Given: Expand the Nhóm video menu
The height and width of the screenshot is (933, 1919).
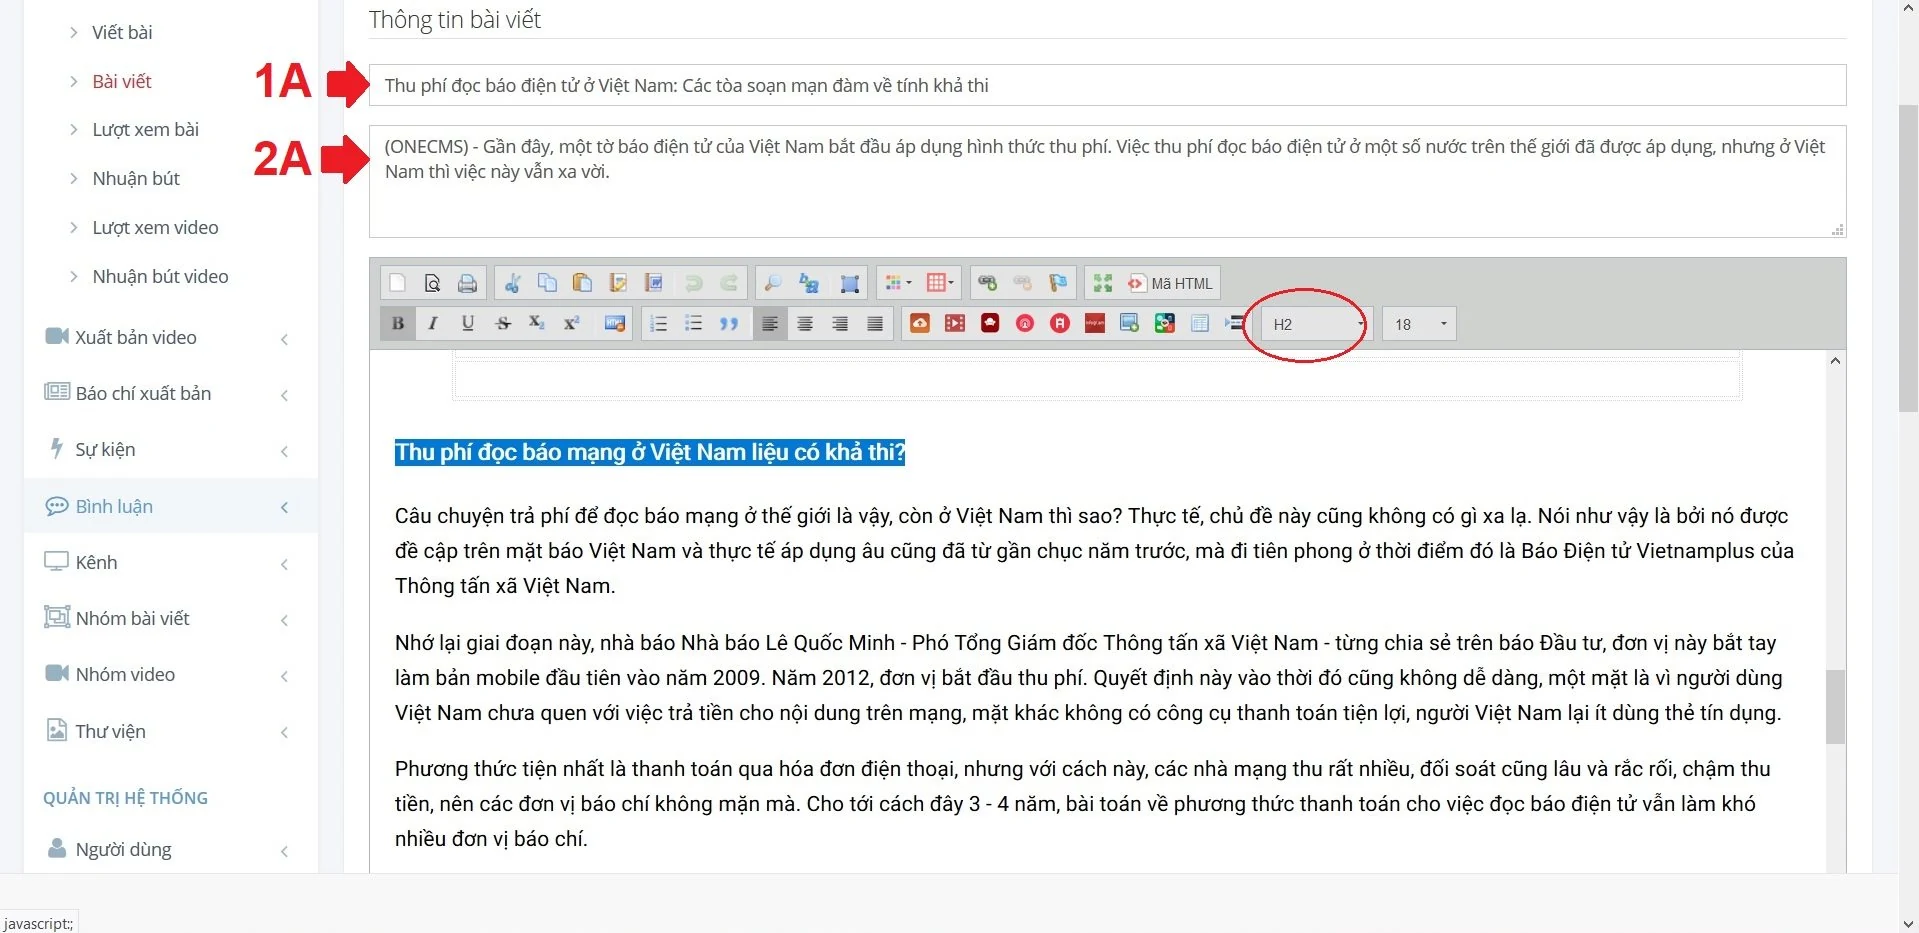Looking at the screenshot, I should (170, 675).
